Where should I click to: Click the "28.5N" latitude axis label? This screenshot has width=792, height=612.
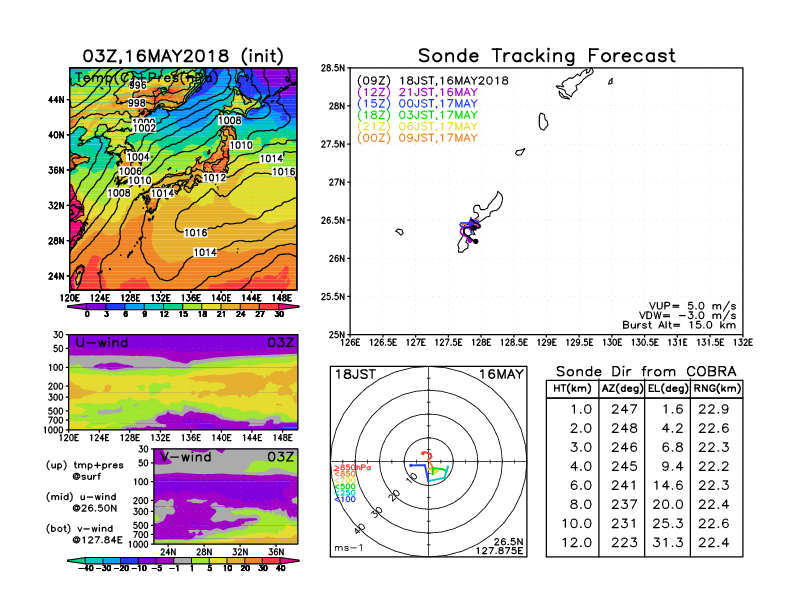[x=333, y=68]
